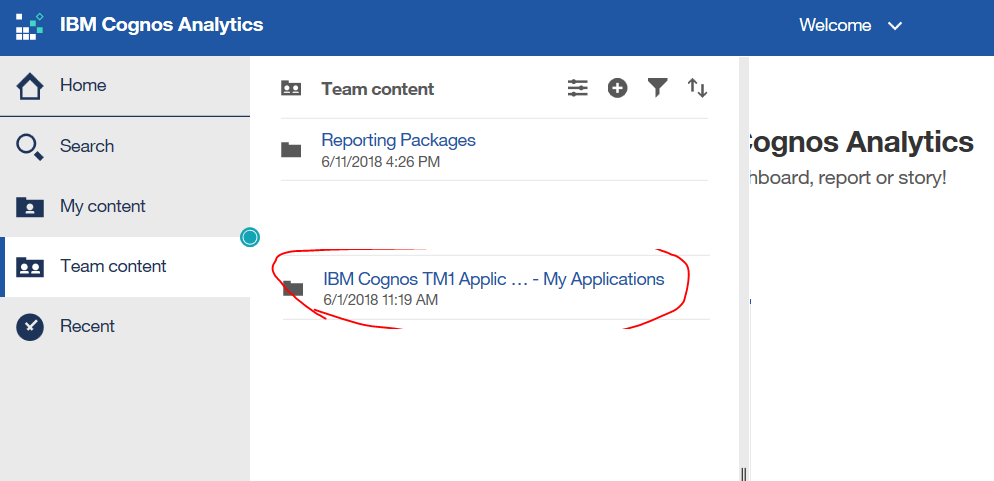The image size is (994, 481).
Task: Click the teal pin circle on panel edge
Action: (250, 237)
